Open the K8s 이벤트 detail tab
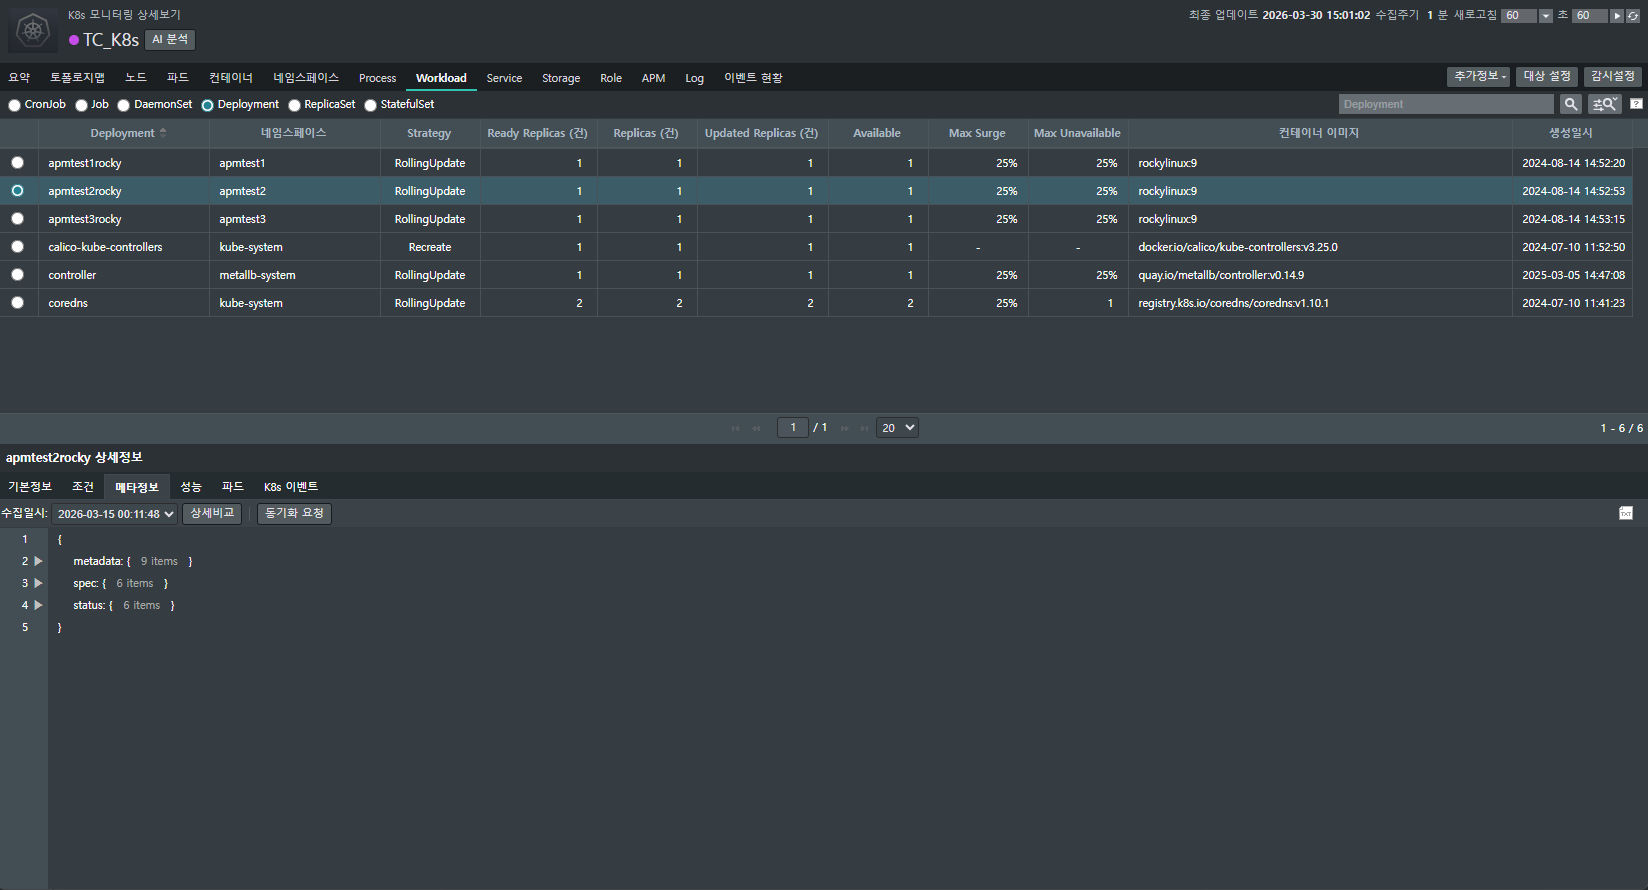 point(290,487)
